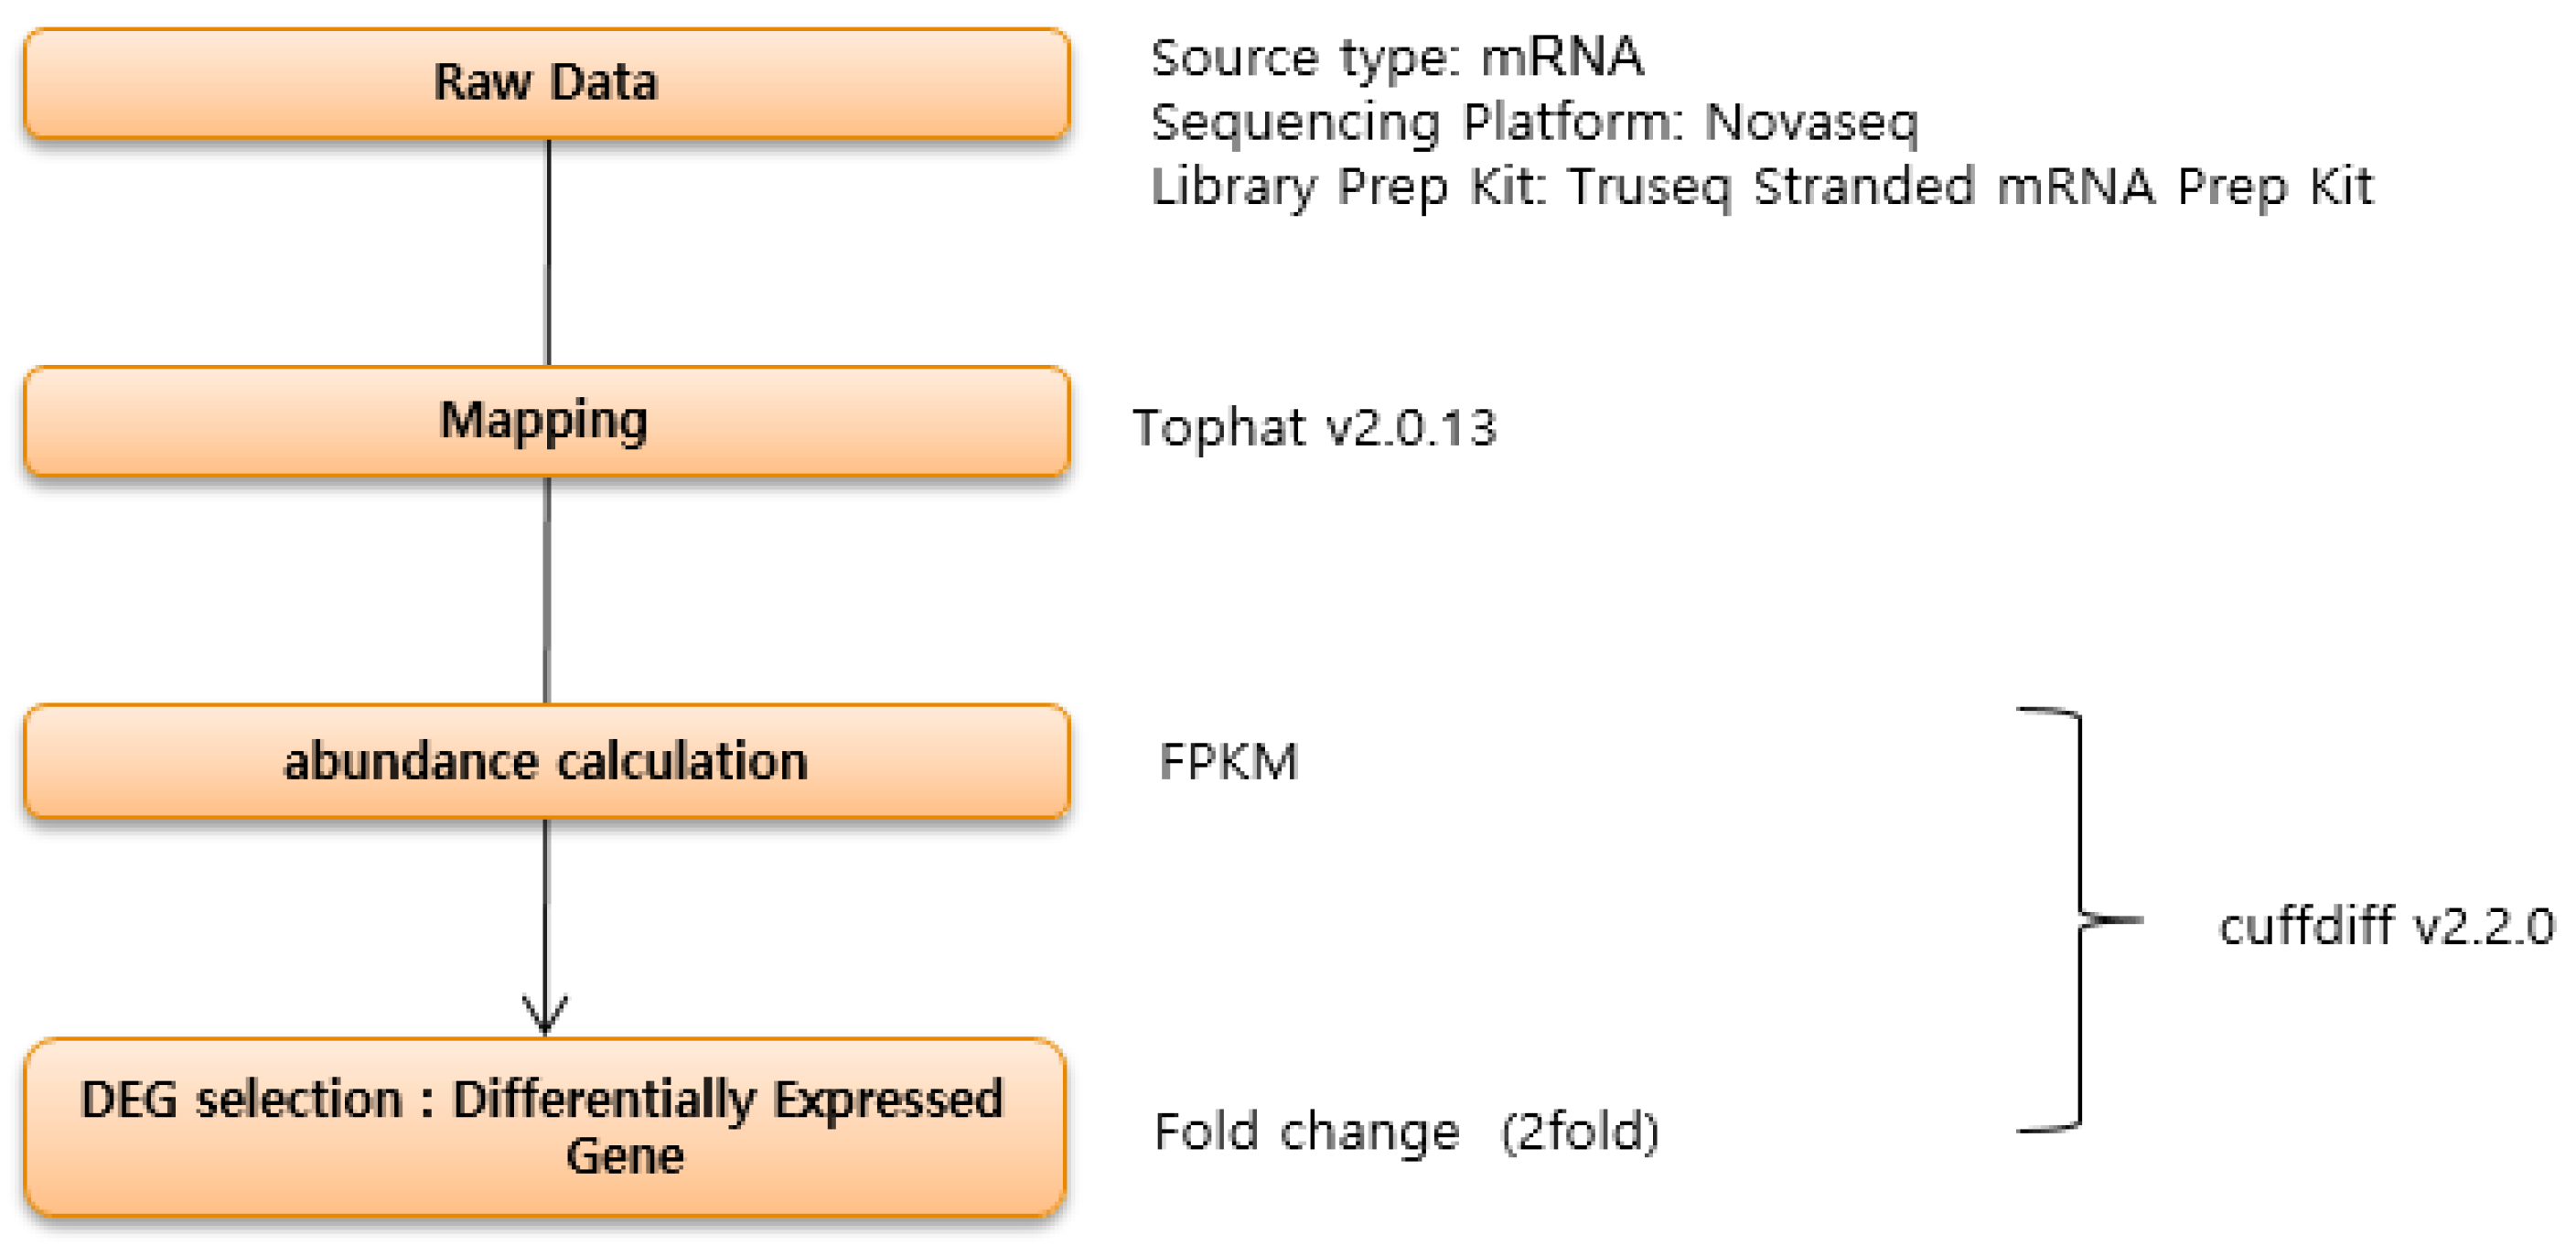Select the word Gene in the bottom box
The image size is (2576, 1245).
click(625, 1156)
